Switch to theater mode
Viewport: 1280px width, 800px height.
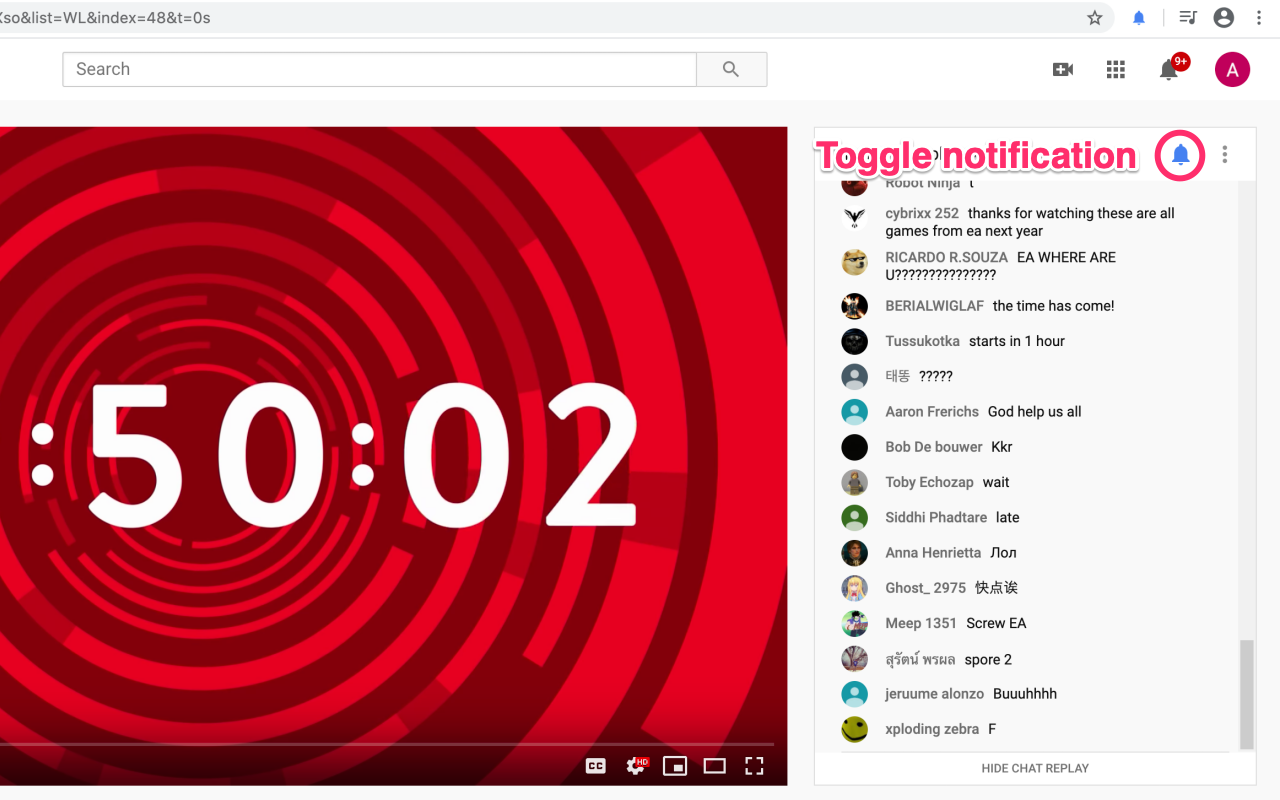click(x=714, y=766)
